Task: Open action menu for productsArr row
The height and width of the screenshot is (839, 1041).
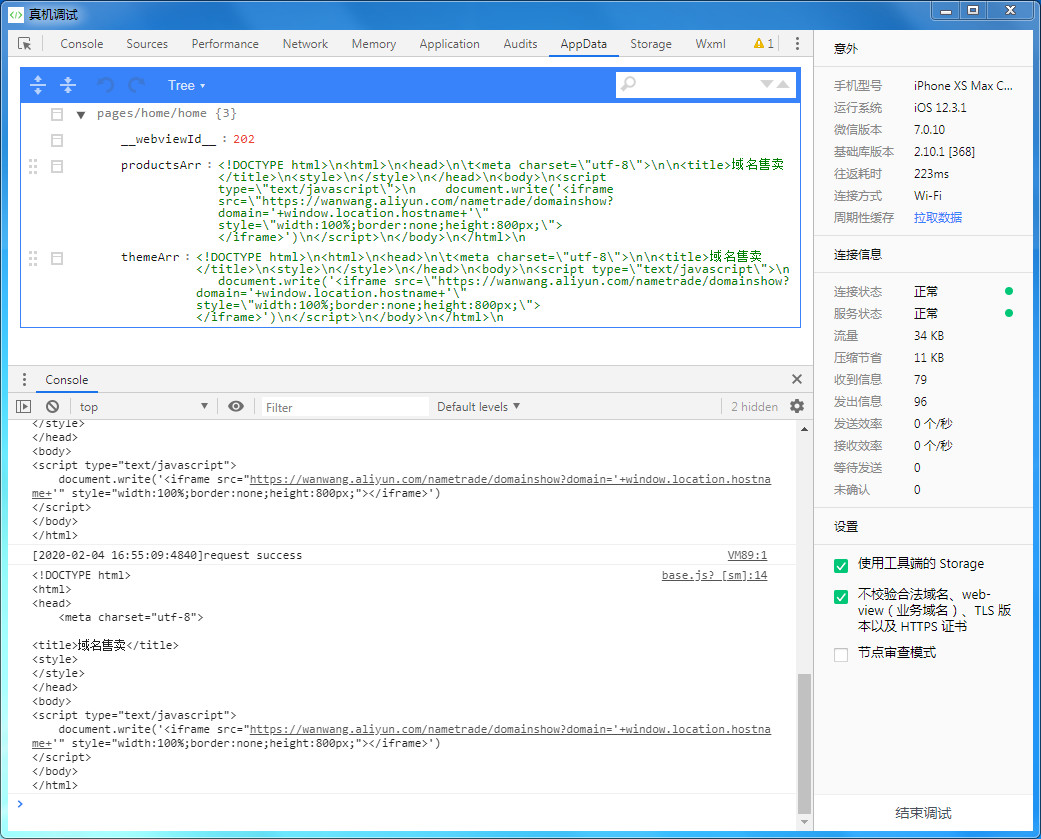Action: tap(57, 166)
